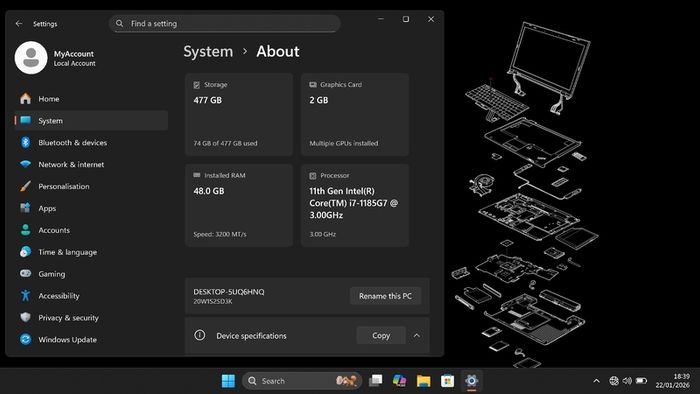The image size is (700, 394).
Task: Open Task View on taskbar
Action: point(375,381)
